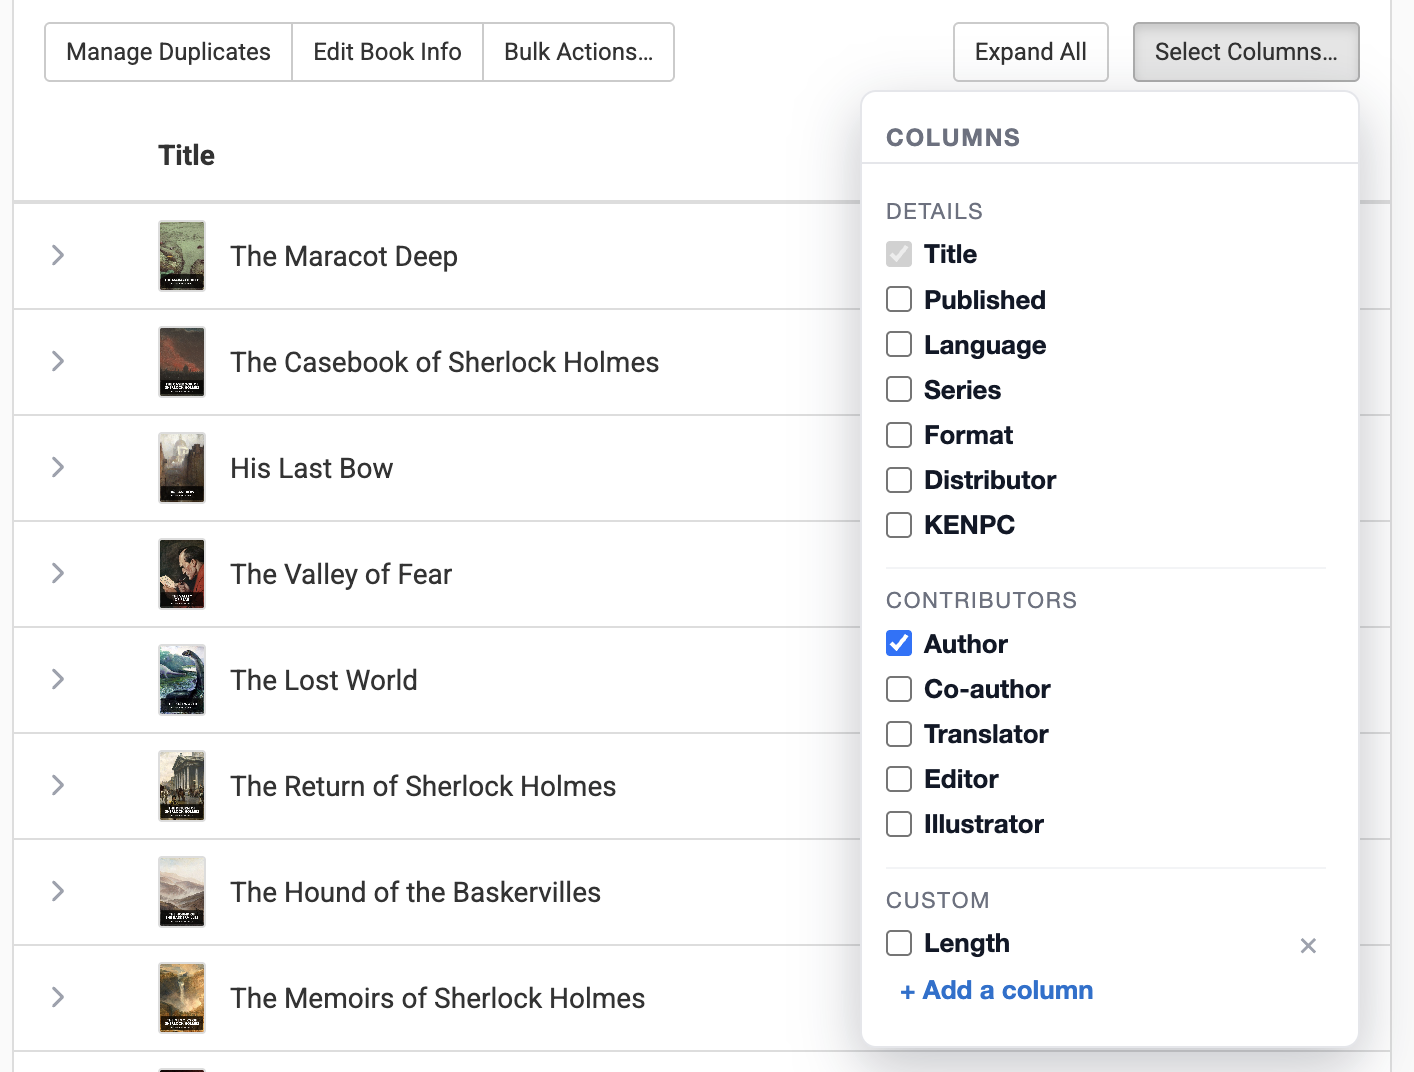This screenshot has height=1072, width=1414.
Task: Expand The Maracot Deep row
Action: coord(58,256)
